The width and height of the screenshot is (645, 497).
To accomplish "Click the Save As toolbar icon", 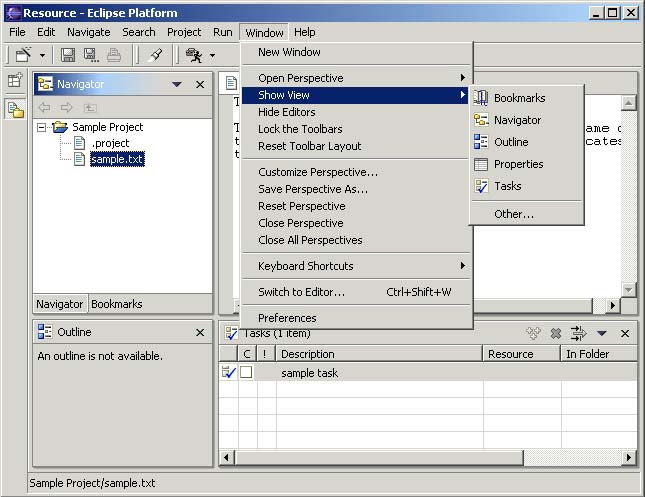I will tap(91, 55).
